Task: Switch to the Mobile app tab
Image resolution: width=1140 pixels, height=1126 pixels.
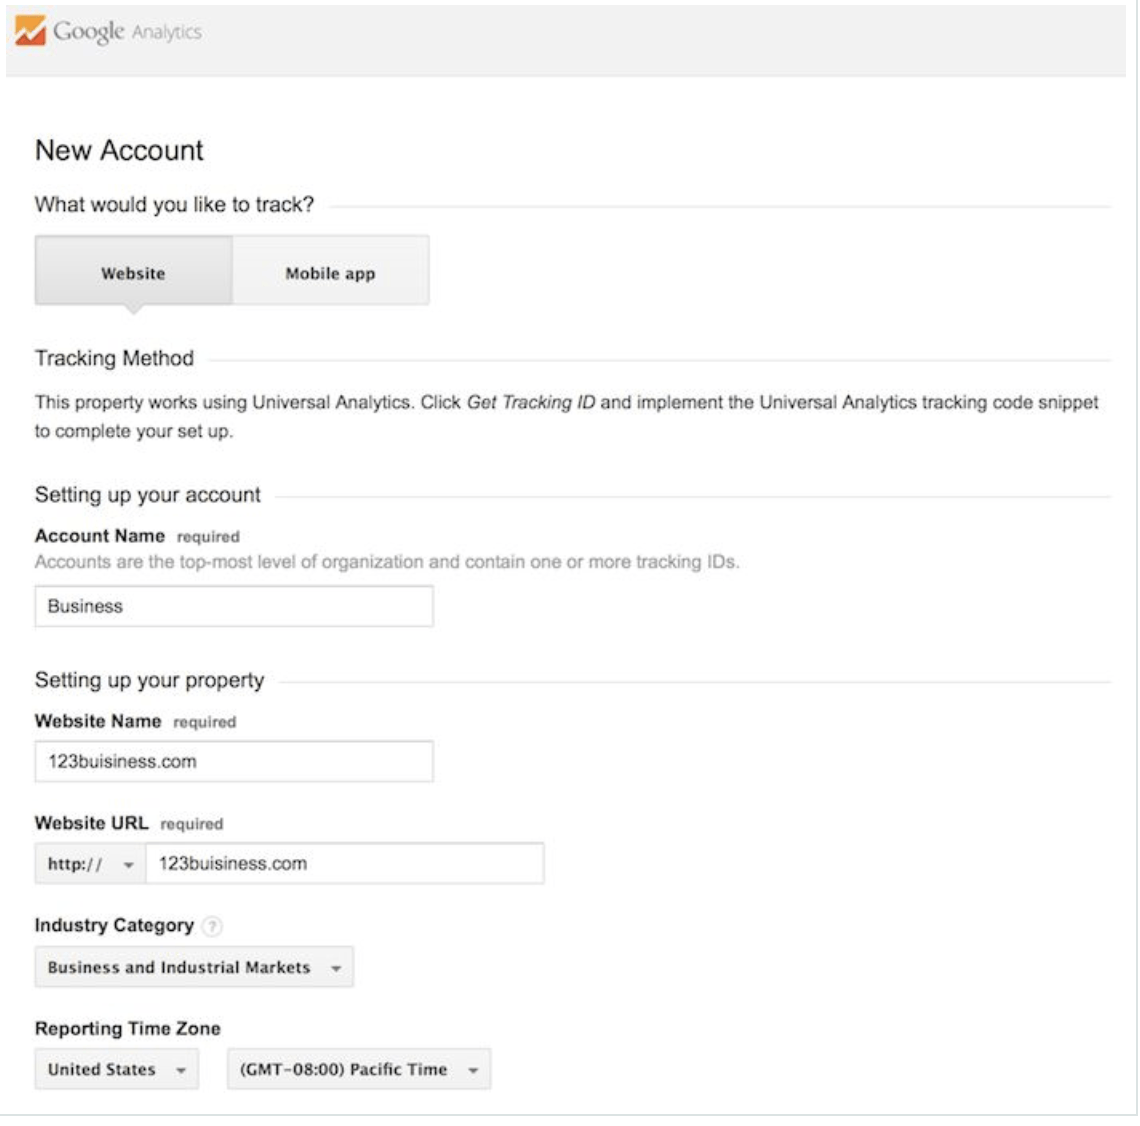Action: click(330, 273)
